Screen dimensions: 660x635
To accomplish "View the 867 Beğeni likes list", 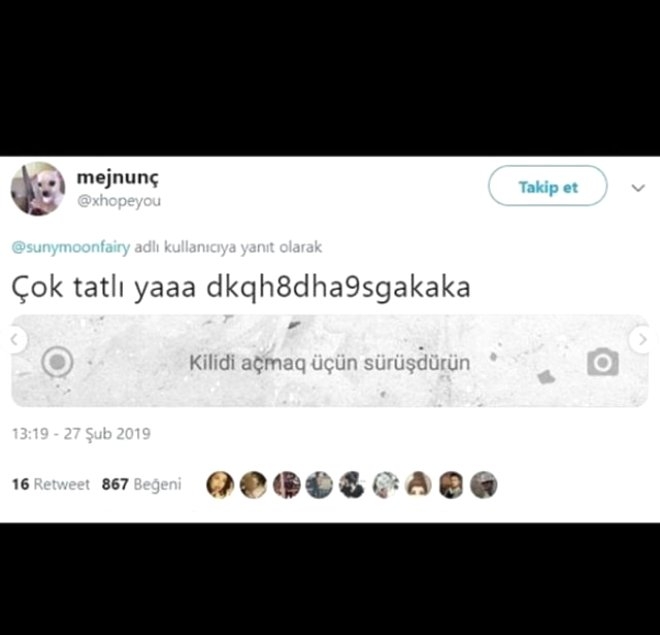I will tap(141, 484).
